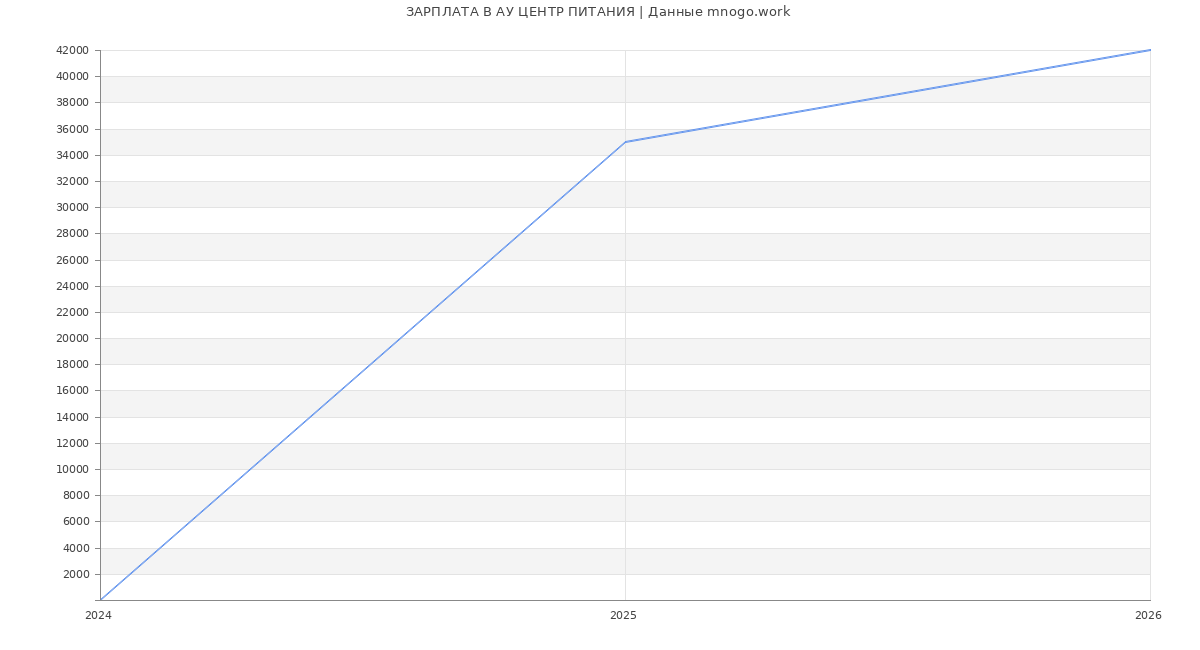
Task: Click the 14000 y-axis label
Action: [x=72, y=417]
